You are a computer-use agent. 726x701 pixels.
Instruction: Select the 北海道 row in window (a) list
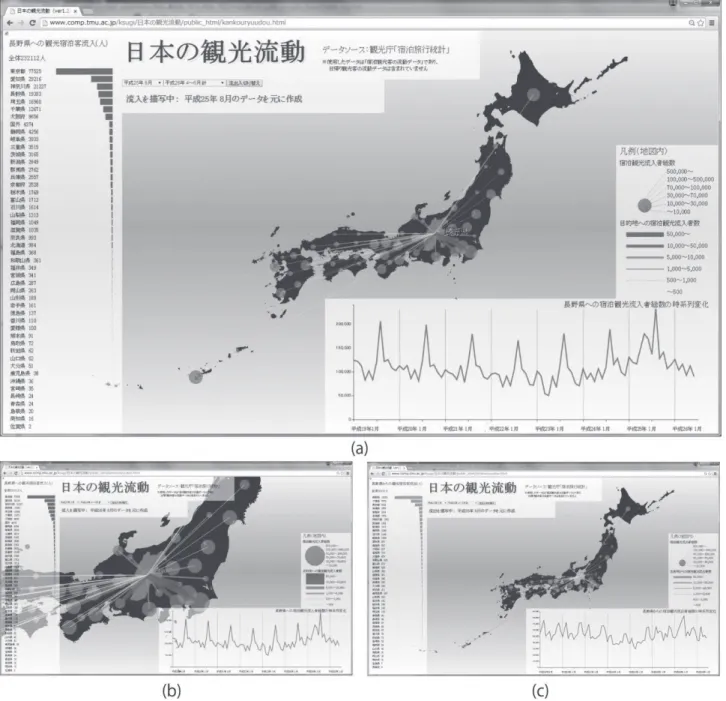pyautogui.click(x=61, y=245)
